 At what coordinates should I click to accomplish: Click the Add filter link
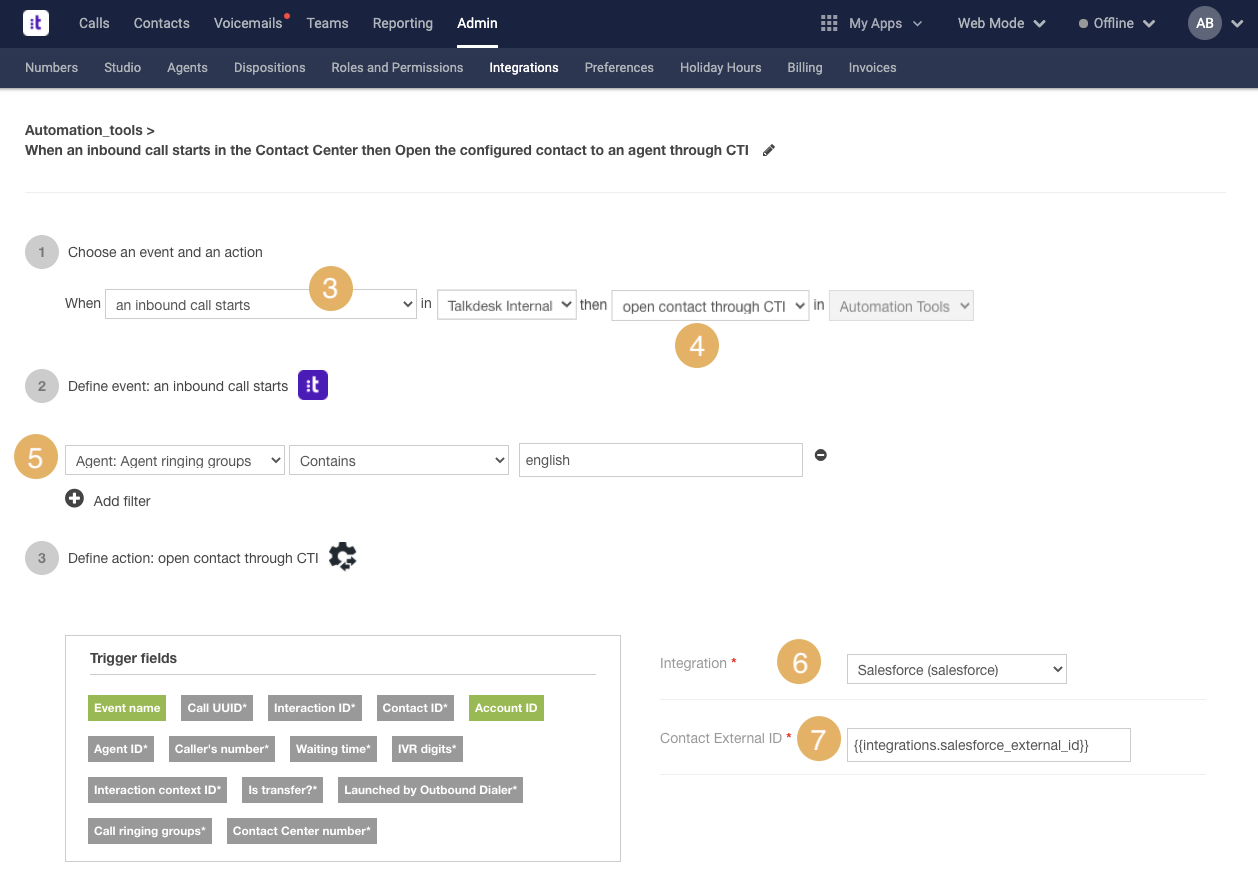(122, 501)
